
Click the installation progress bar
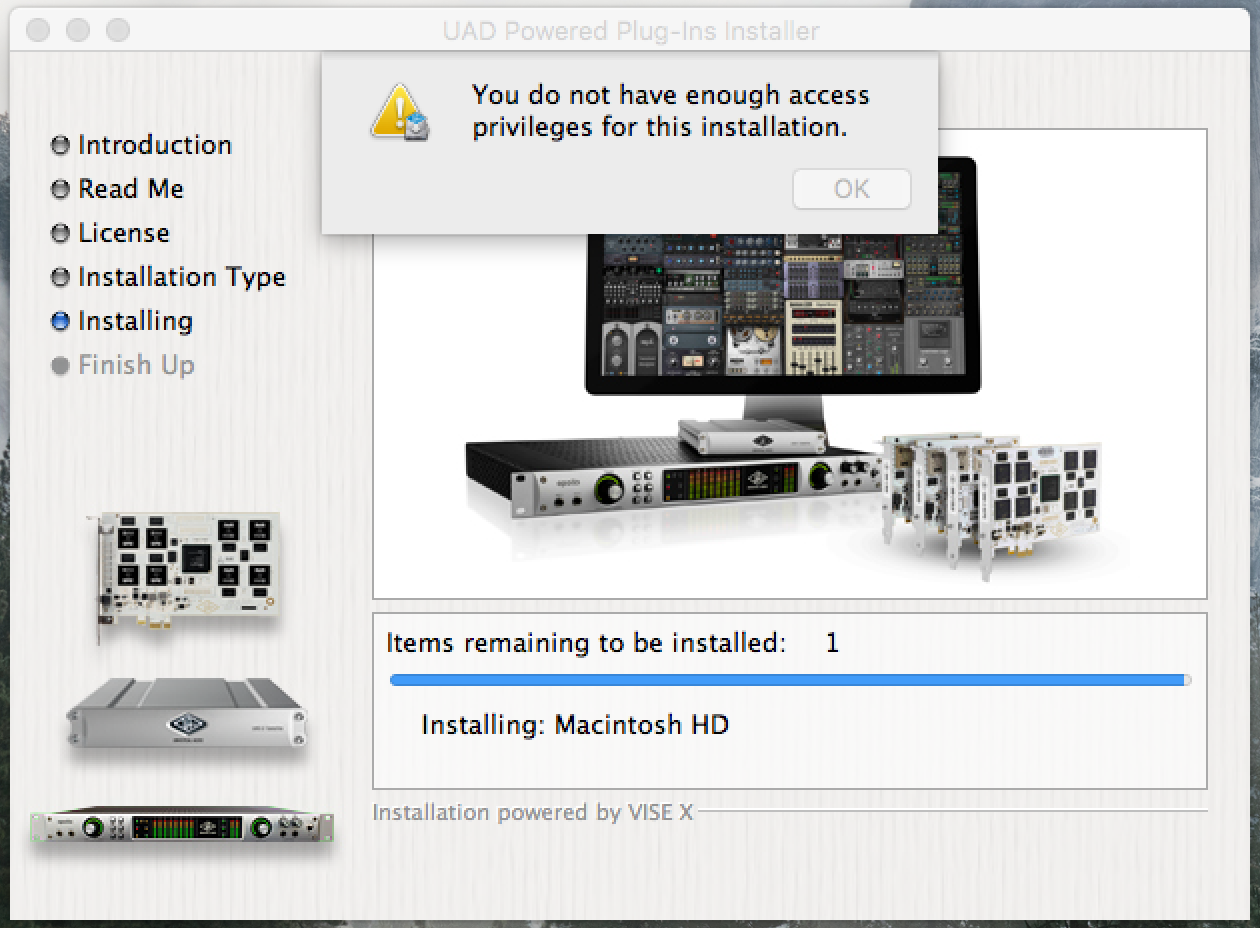[x=790, y=680]
